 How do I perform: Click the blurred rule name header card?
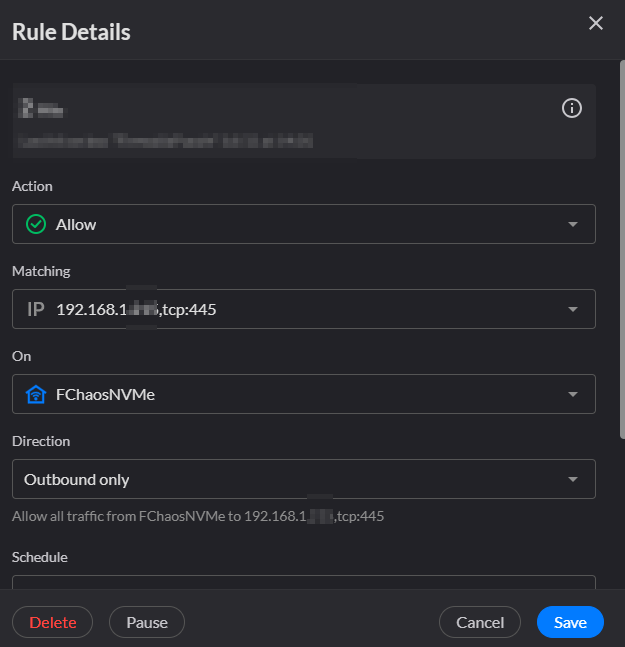click(280, 121)
